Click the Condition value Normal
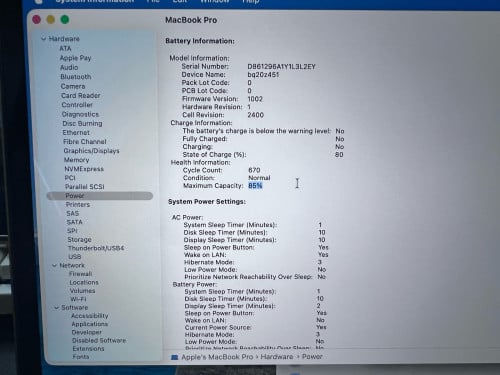This screenshot has height=375, width=500. [259, 178]
